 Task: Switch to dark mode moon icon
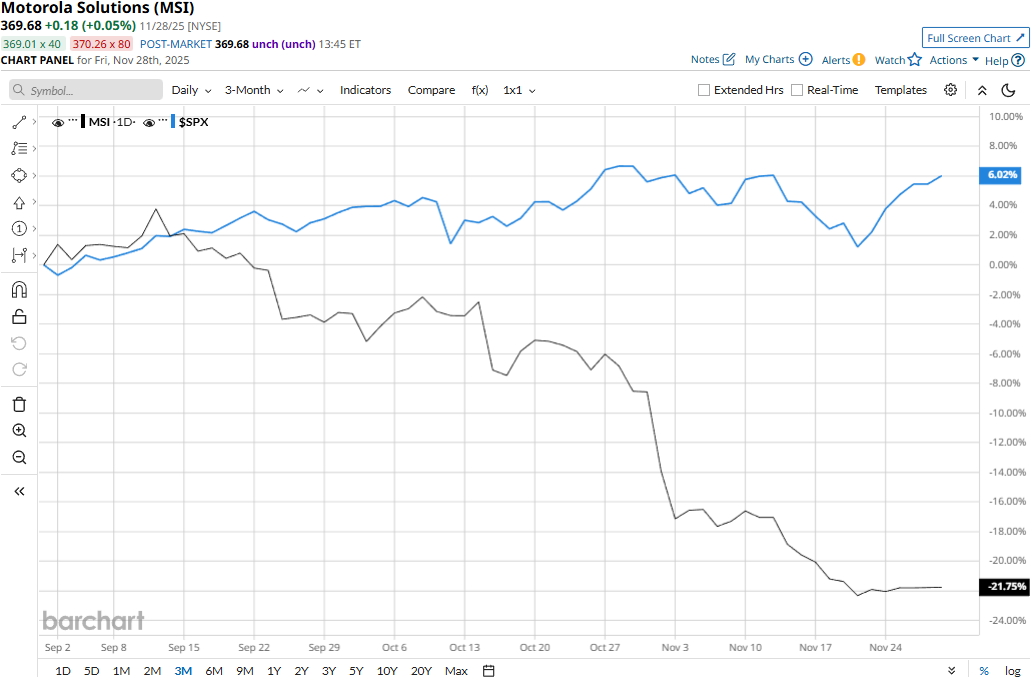point(1009,90)
